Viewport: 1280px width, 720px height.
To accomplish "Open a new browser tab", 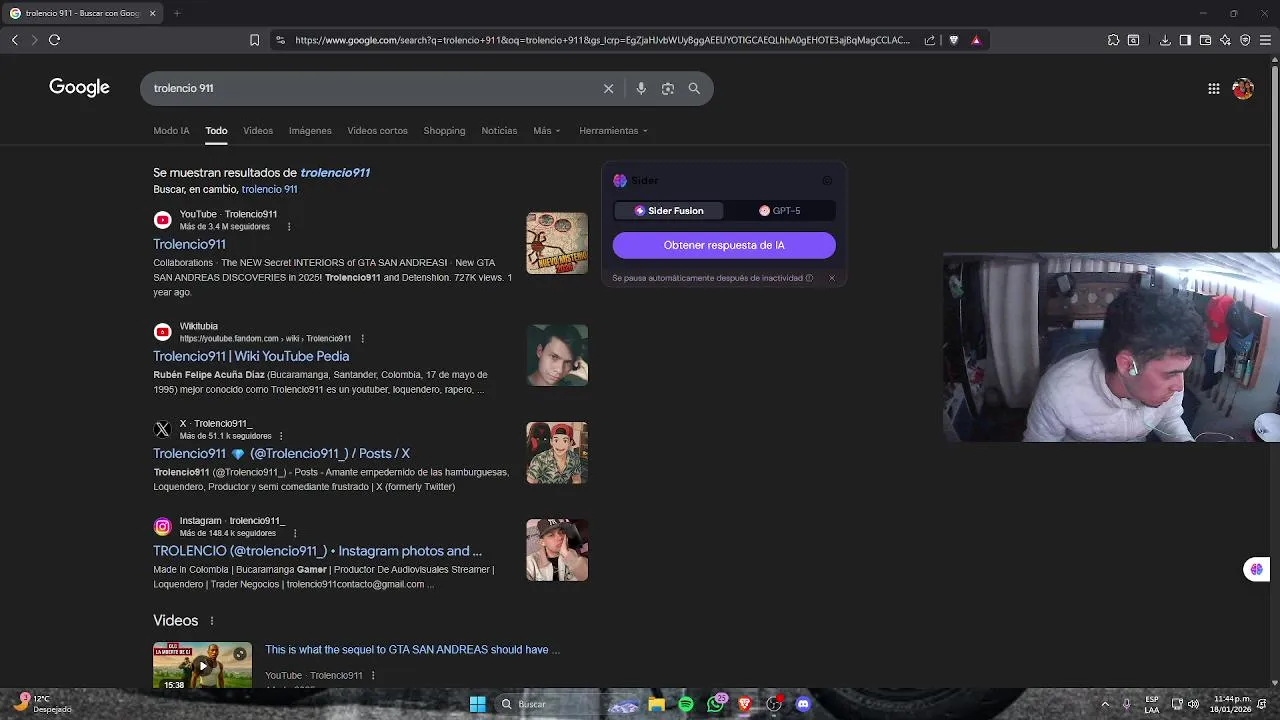I will (177, 13).
